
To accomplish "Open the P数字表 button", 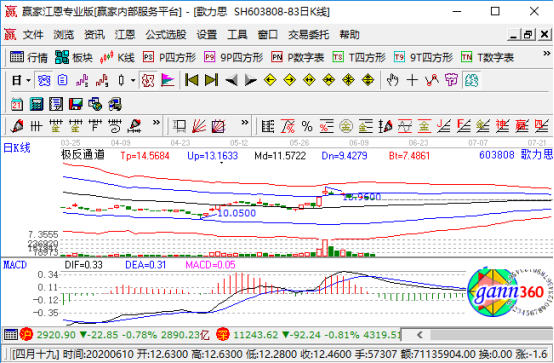I will point(297,57).
